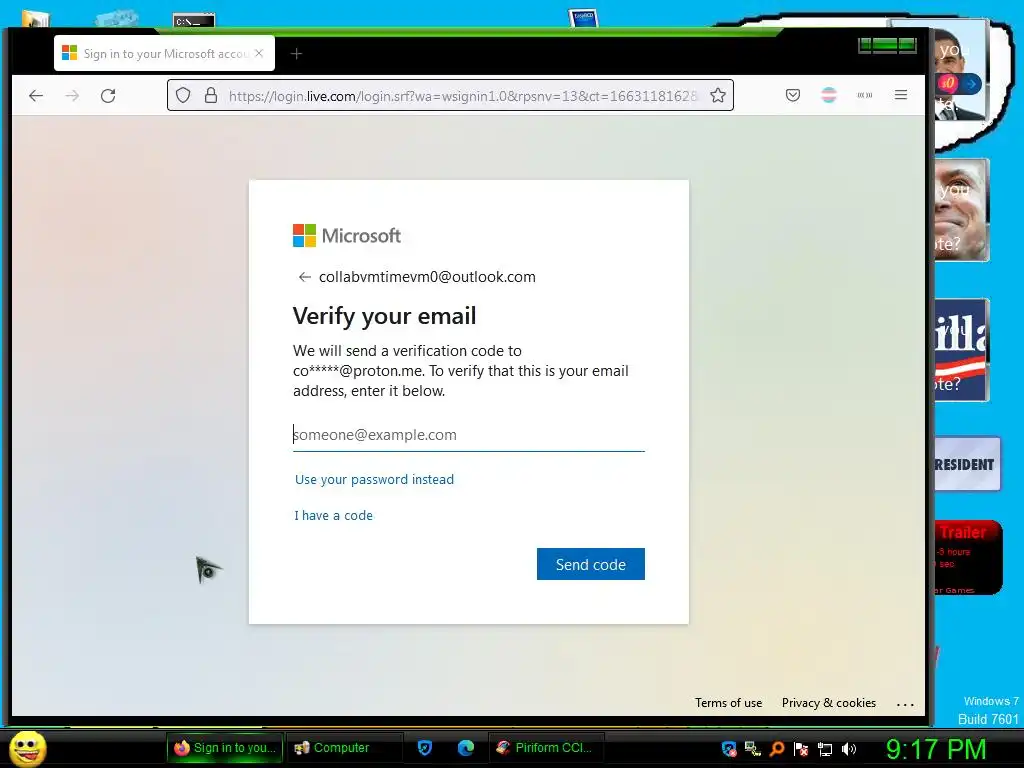Close the Microsoft sign-in tab
This screenshot has width=1024, height=768.
[x=259, y=54]
